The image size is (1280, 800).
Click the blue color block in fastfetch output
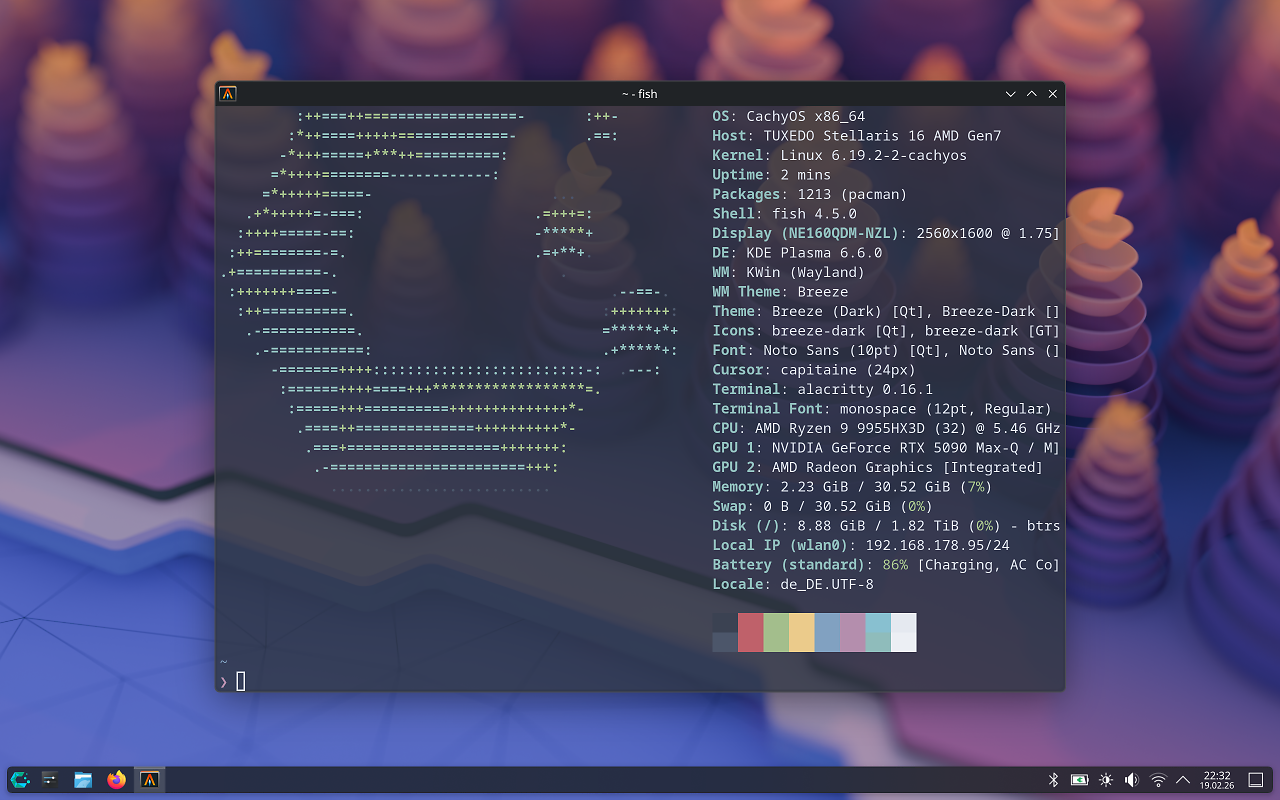click(827, 633)
